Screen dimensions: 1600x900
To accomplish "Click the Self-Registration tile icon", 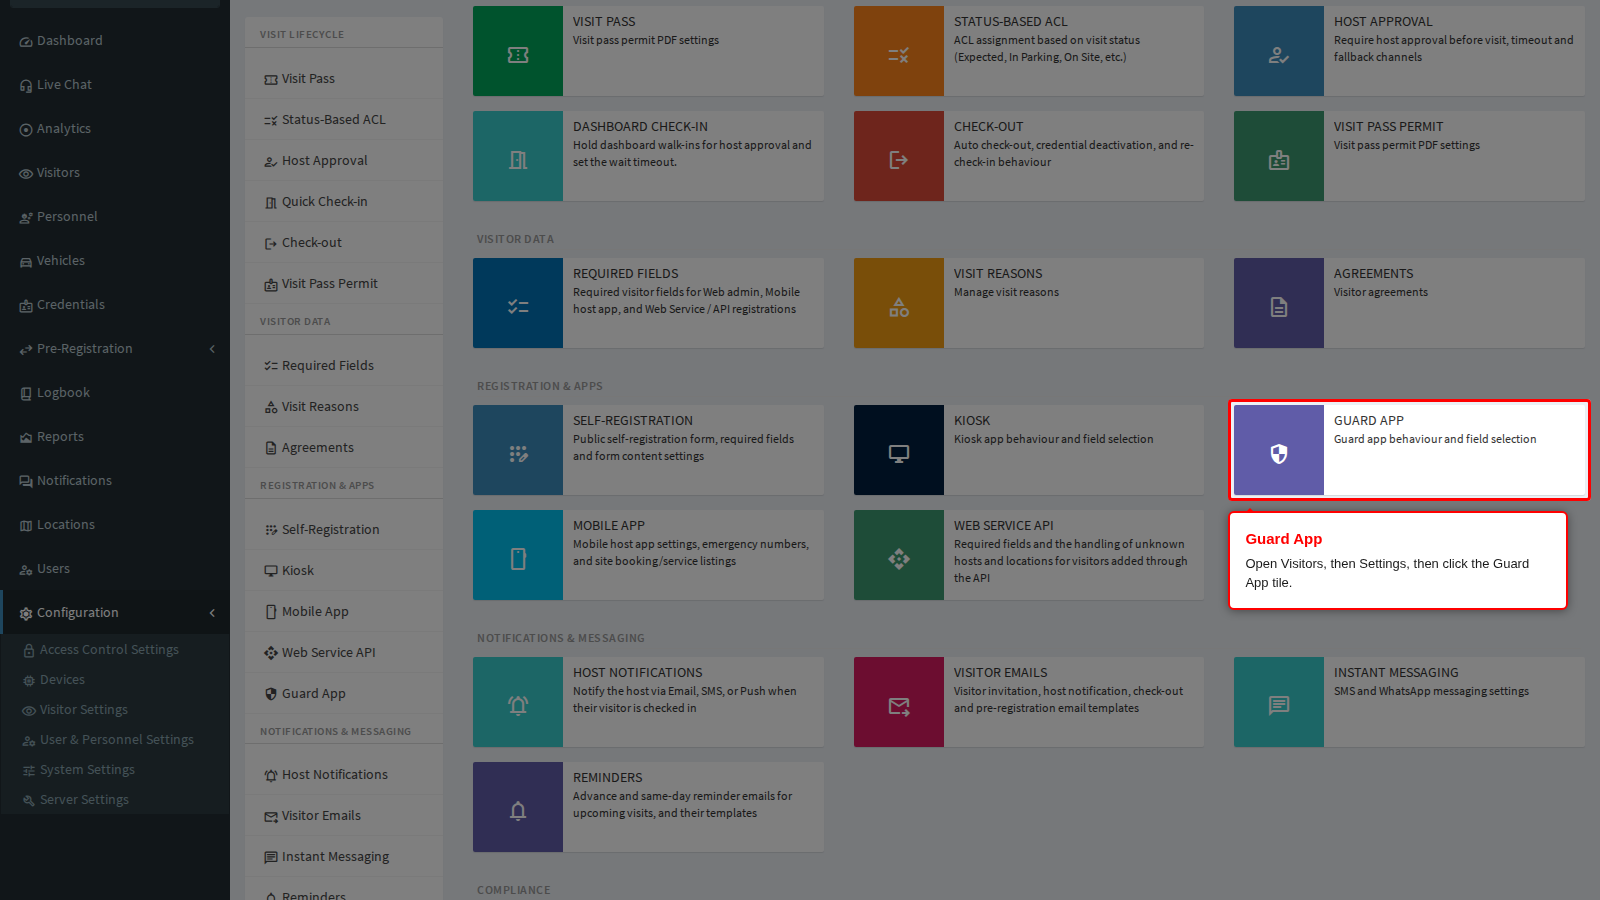I will [x=518, y=450].
